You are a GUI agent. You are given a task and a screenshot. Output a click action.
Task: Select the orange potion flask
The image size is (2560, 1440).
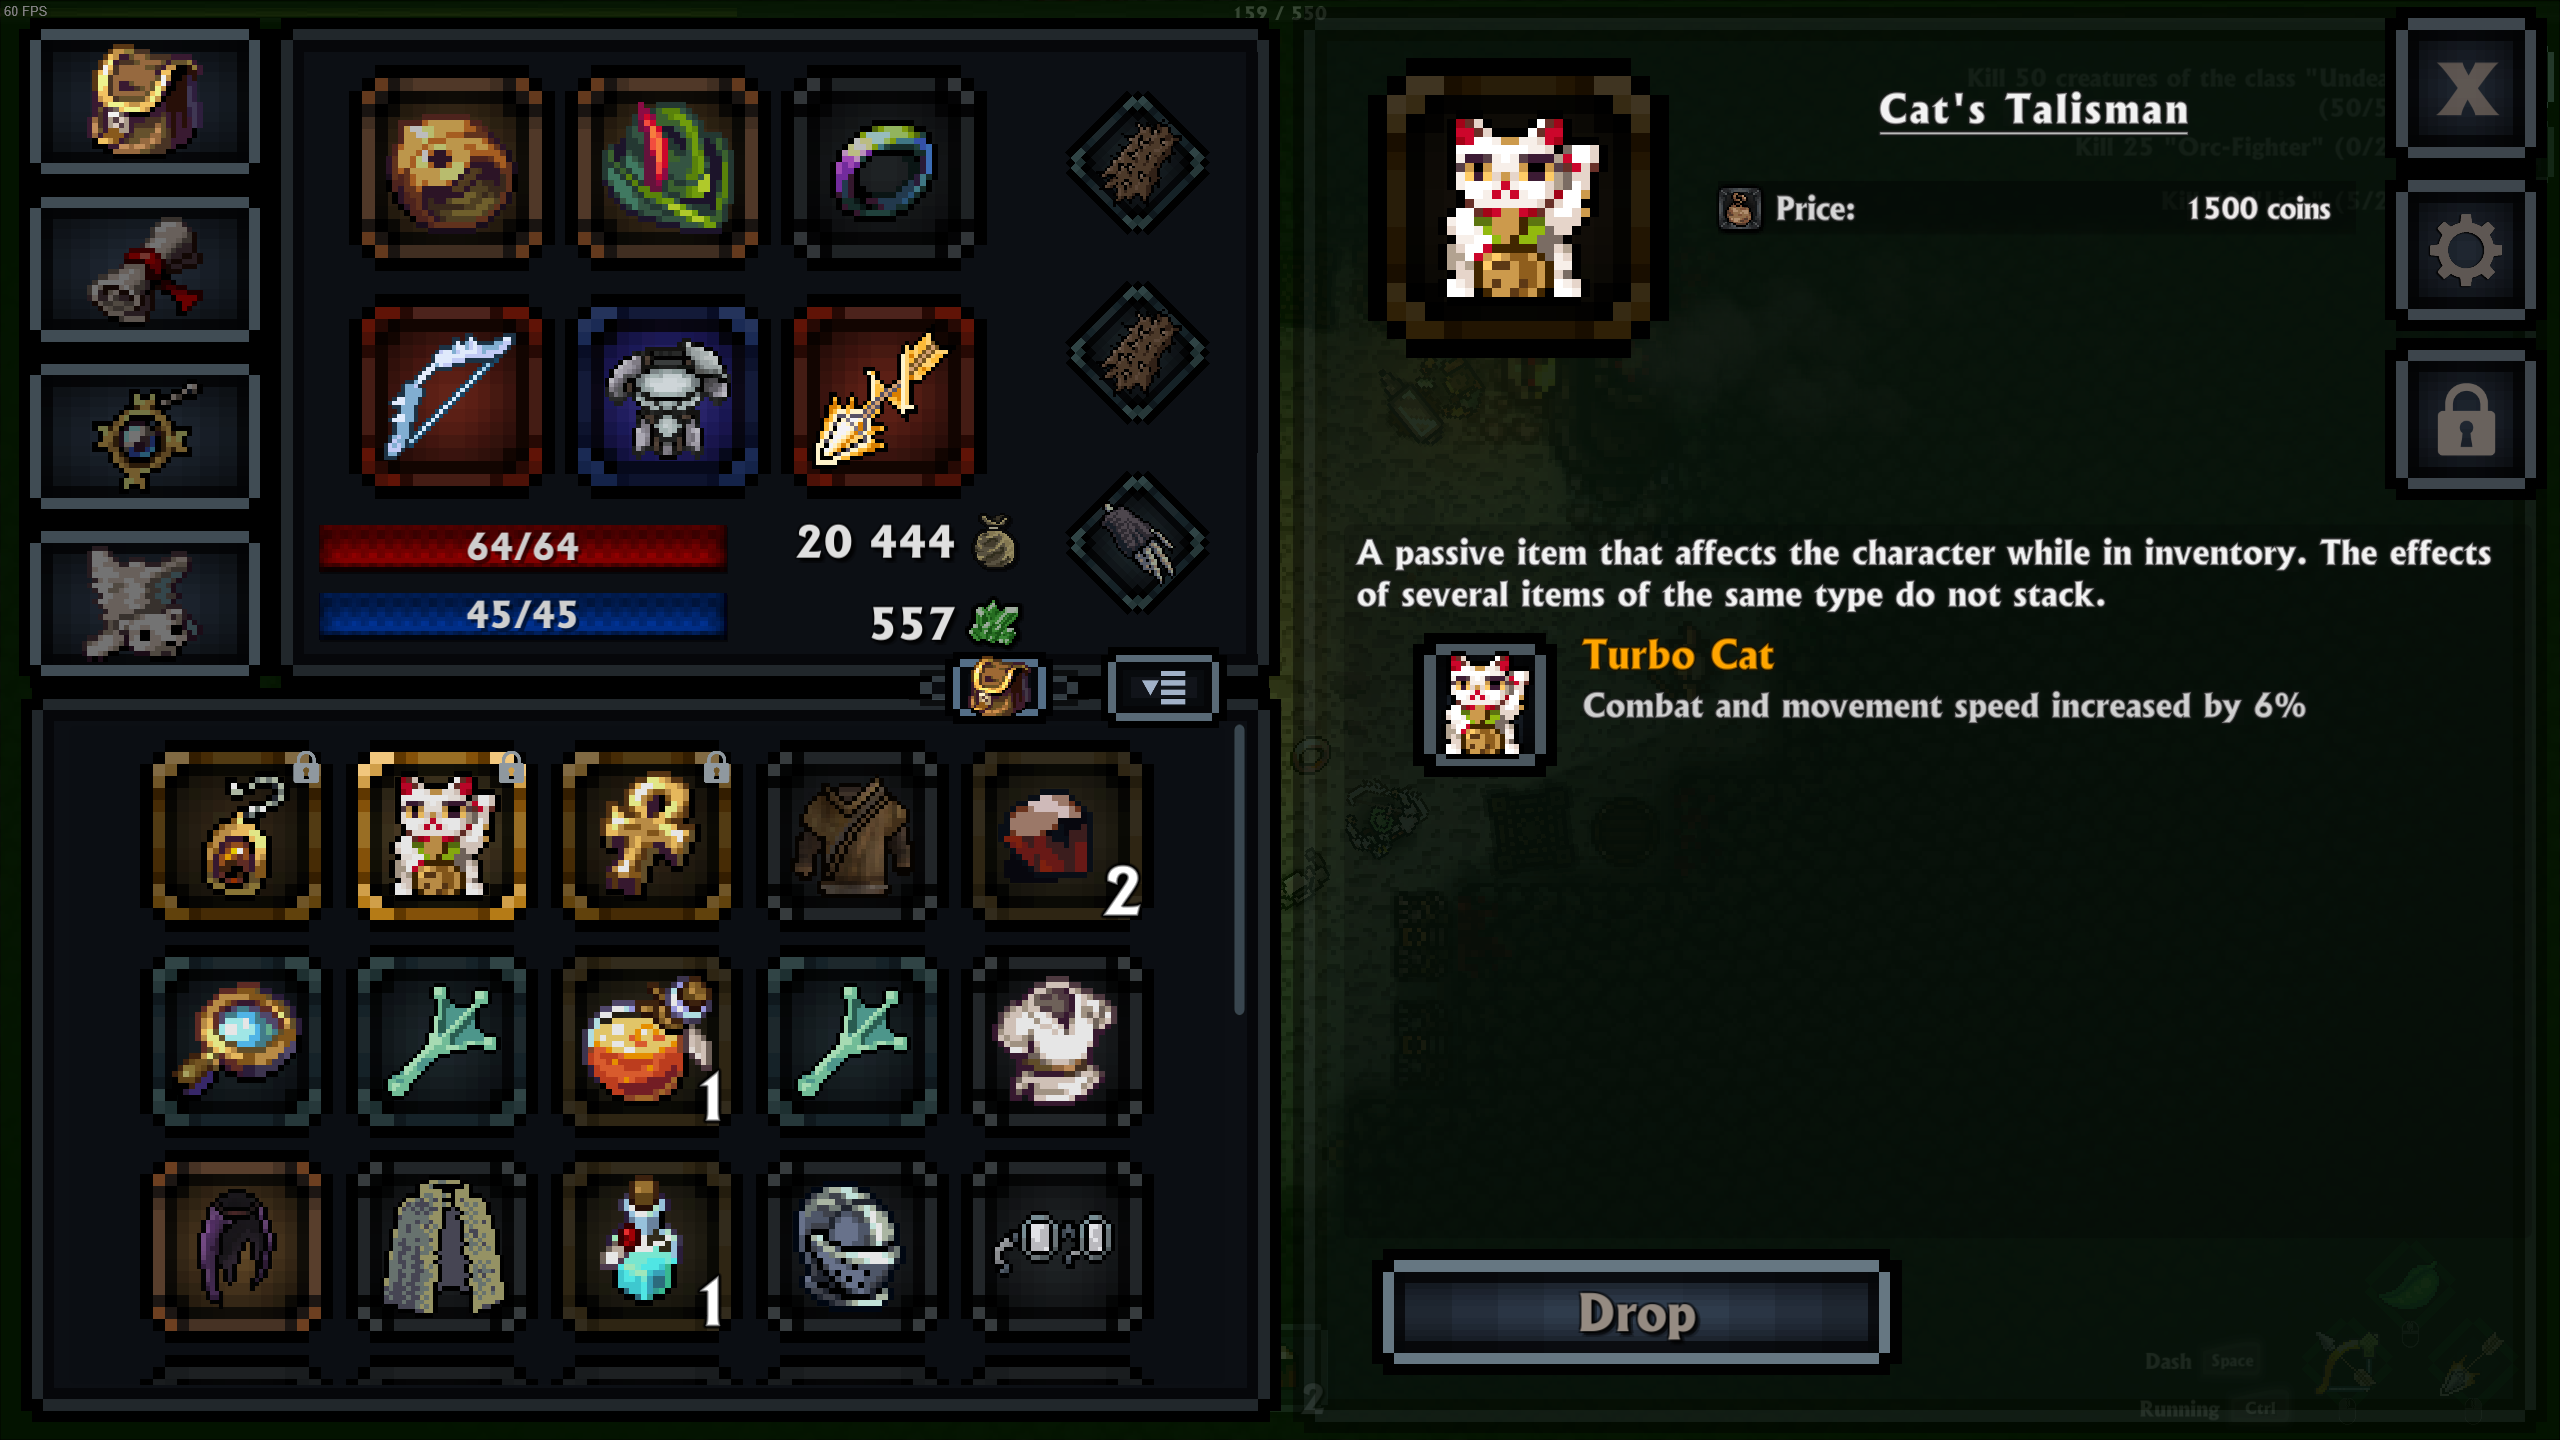pos(647,1041)
